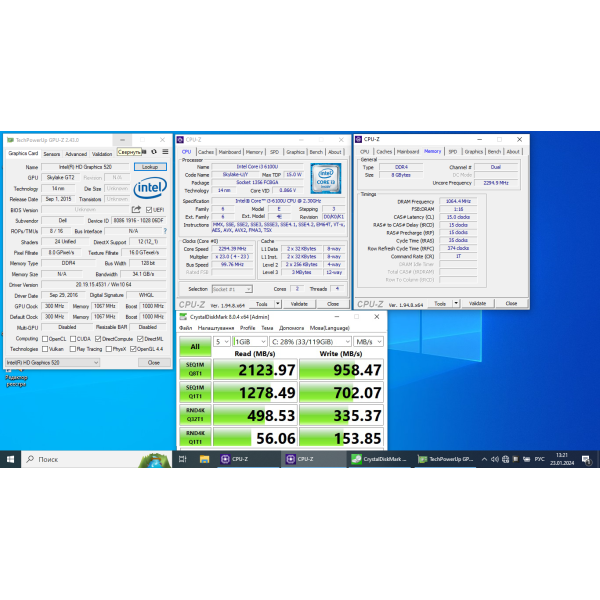Viewport: 600px width, 600px height.
Task: Open the MB/s unit dropdown
Action: 368,342
